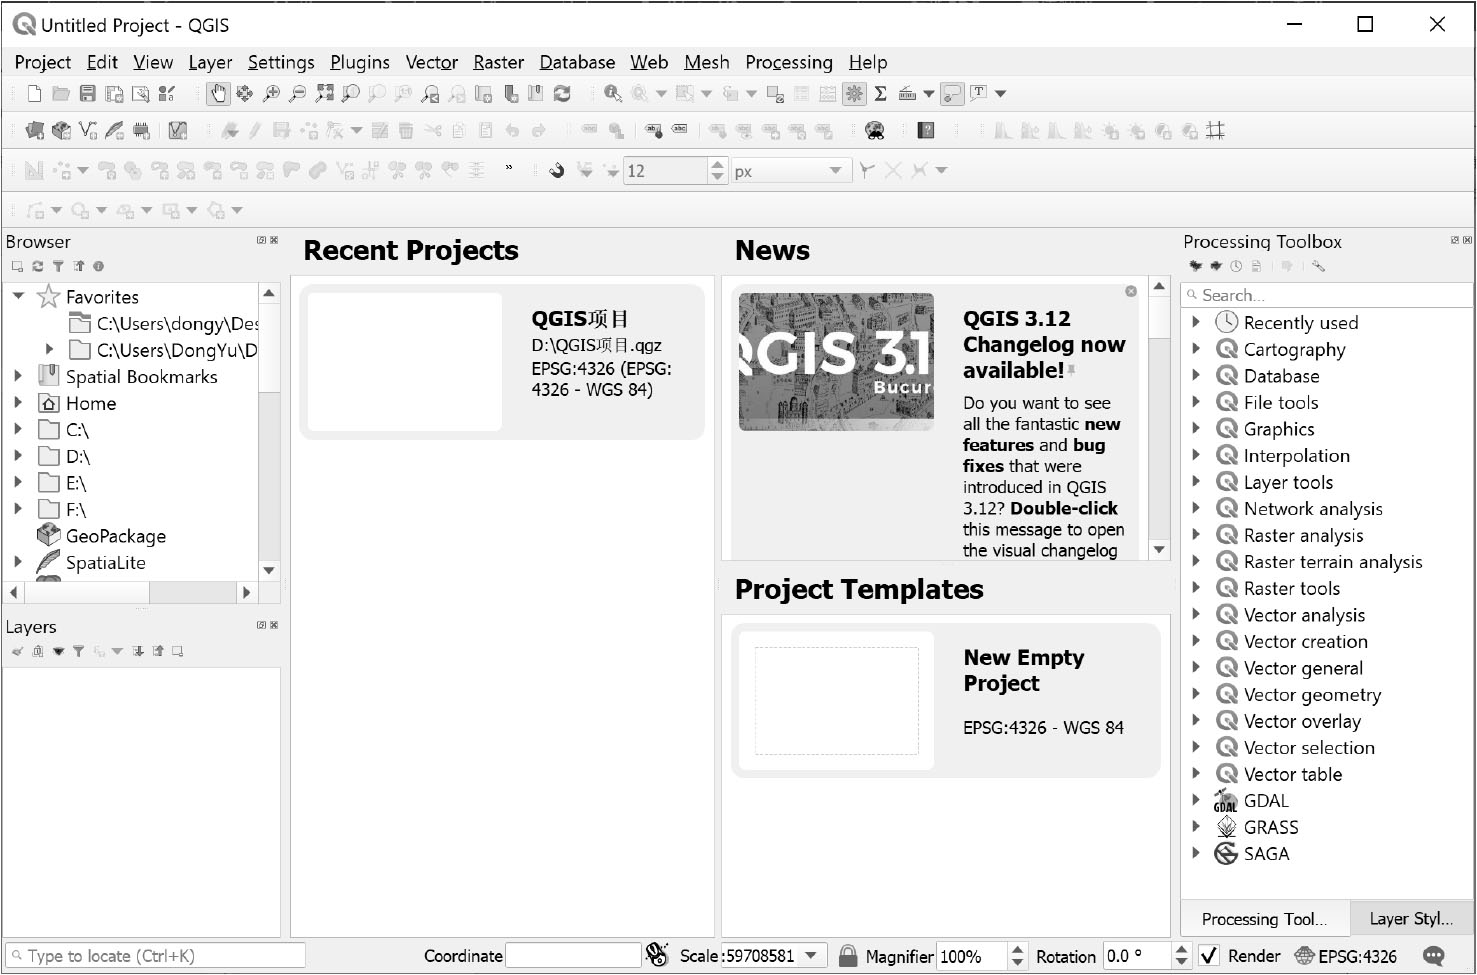Switch to the Layer Styling tab
1477x975 pixels.
tap(1410, 918)
